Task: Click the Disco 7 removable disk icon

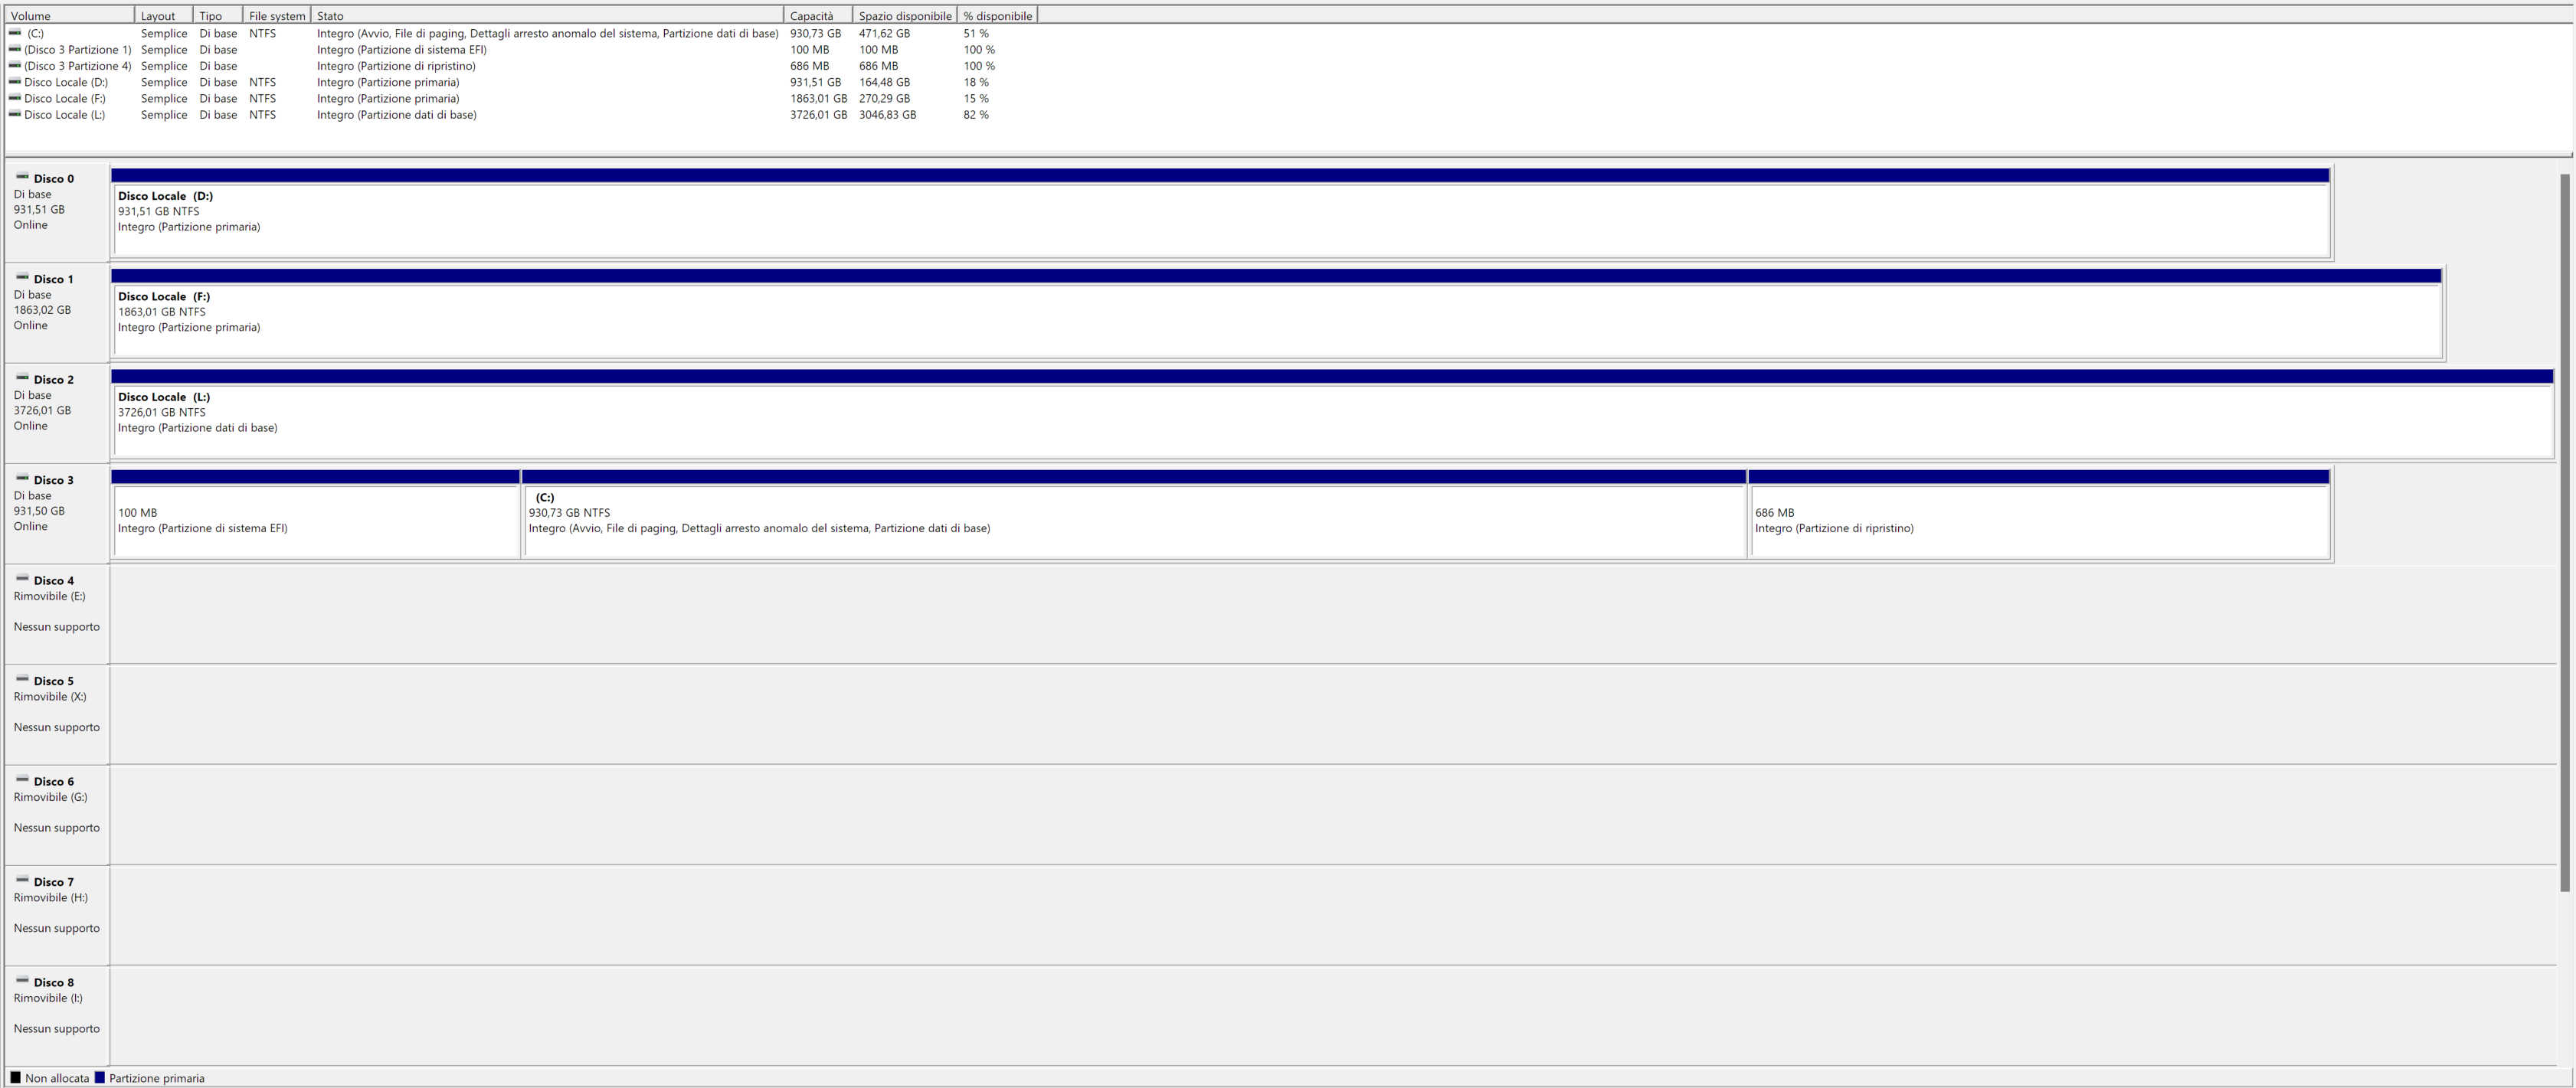Action: pyautogui.click(x=22, y=880)
